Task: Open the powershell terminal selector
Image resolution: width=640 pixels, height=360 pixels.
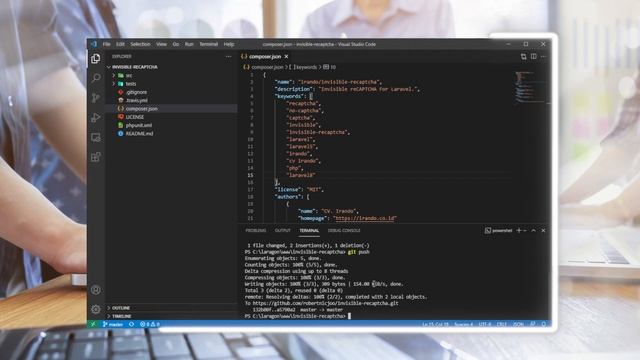Action: (498, 231)
